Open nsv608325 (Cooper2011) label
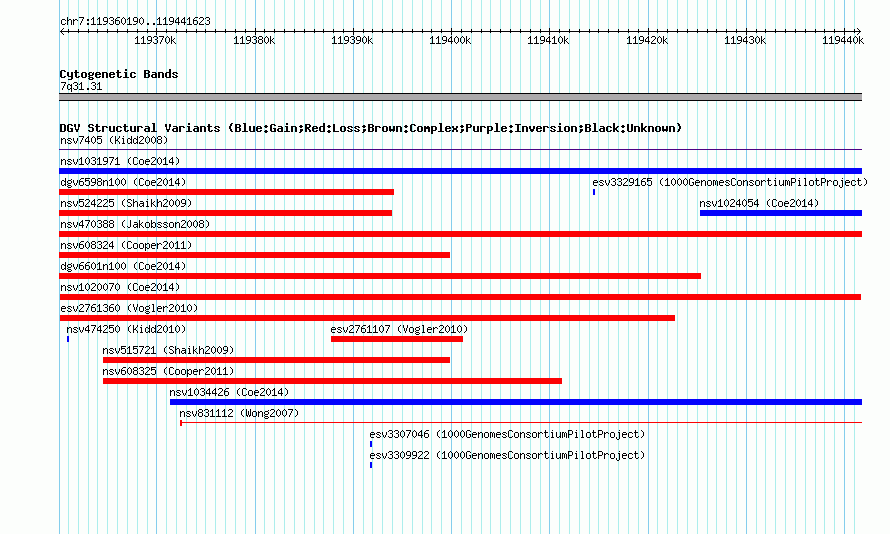This screenshot has height=534, width=890. pos(168,371)
